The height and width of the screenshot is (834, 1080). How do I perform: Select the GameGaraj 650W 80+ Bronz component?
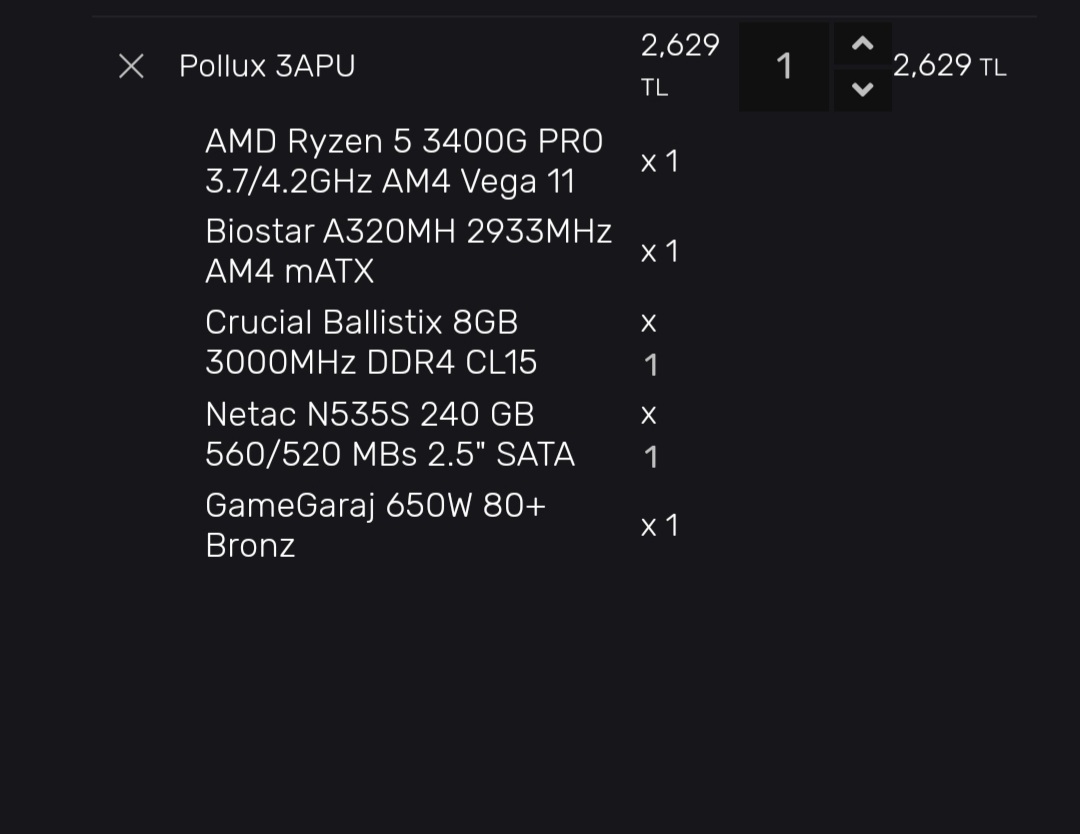point(375,506)
